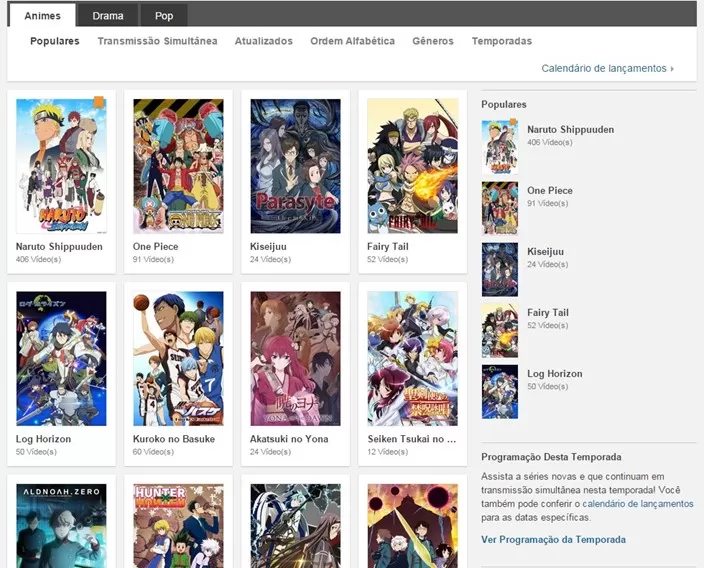Select the Transmissão Simultânea filter
Viewport: 704px width, 568px height.
(x=157, y=41)
